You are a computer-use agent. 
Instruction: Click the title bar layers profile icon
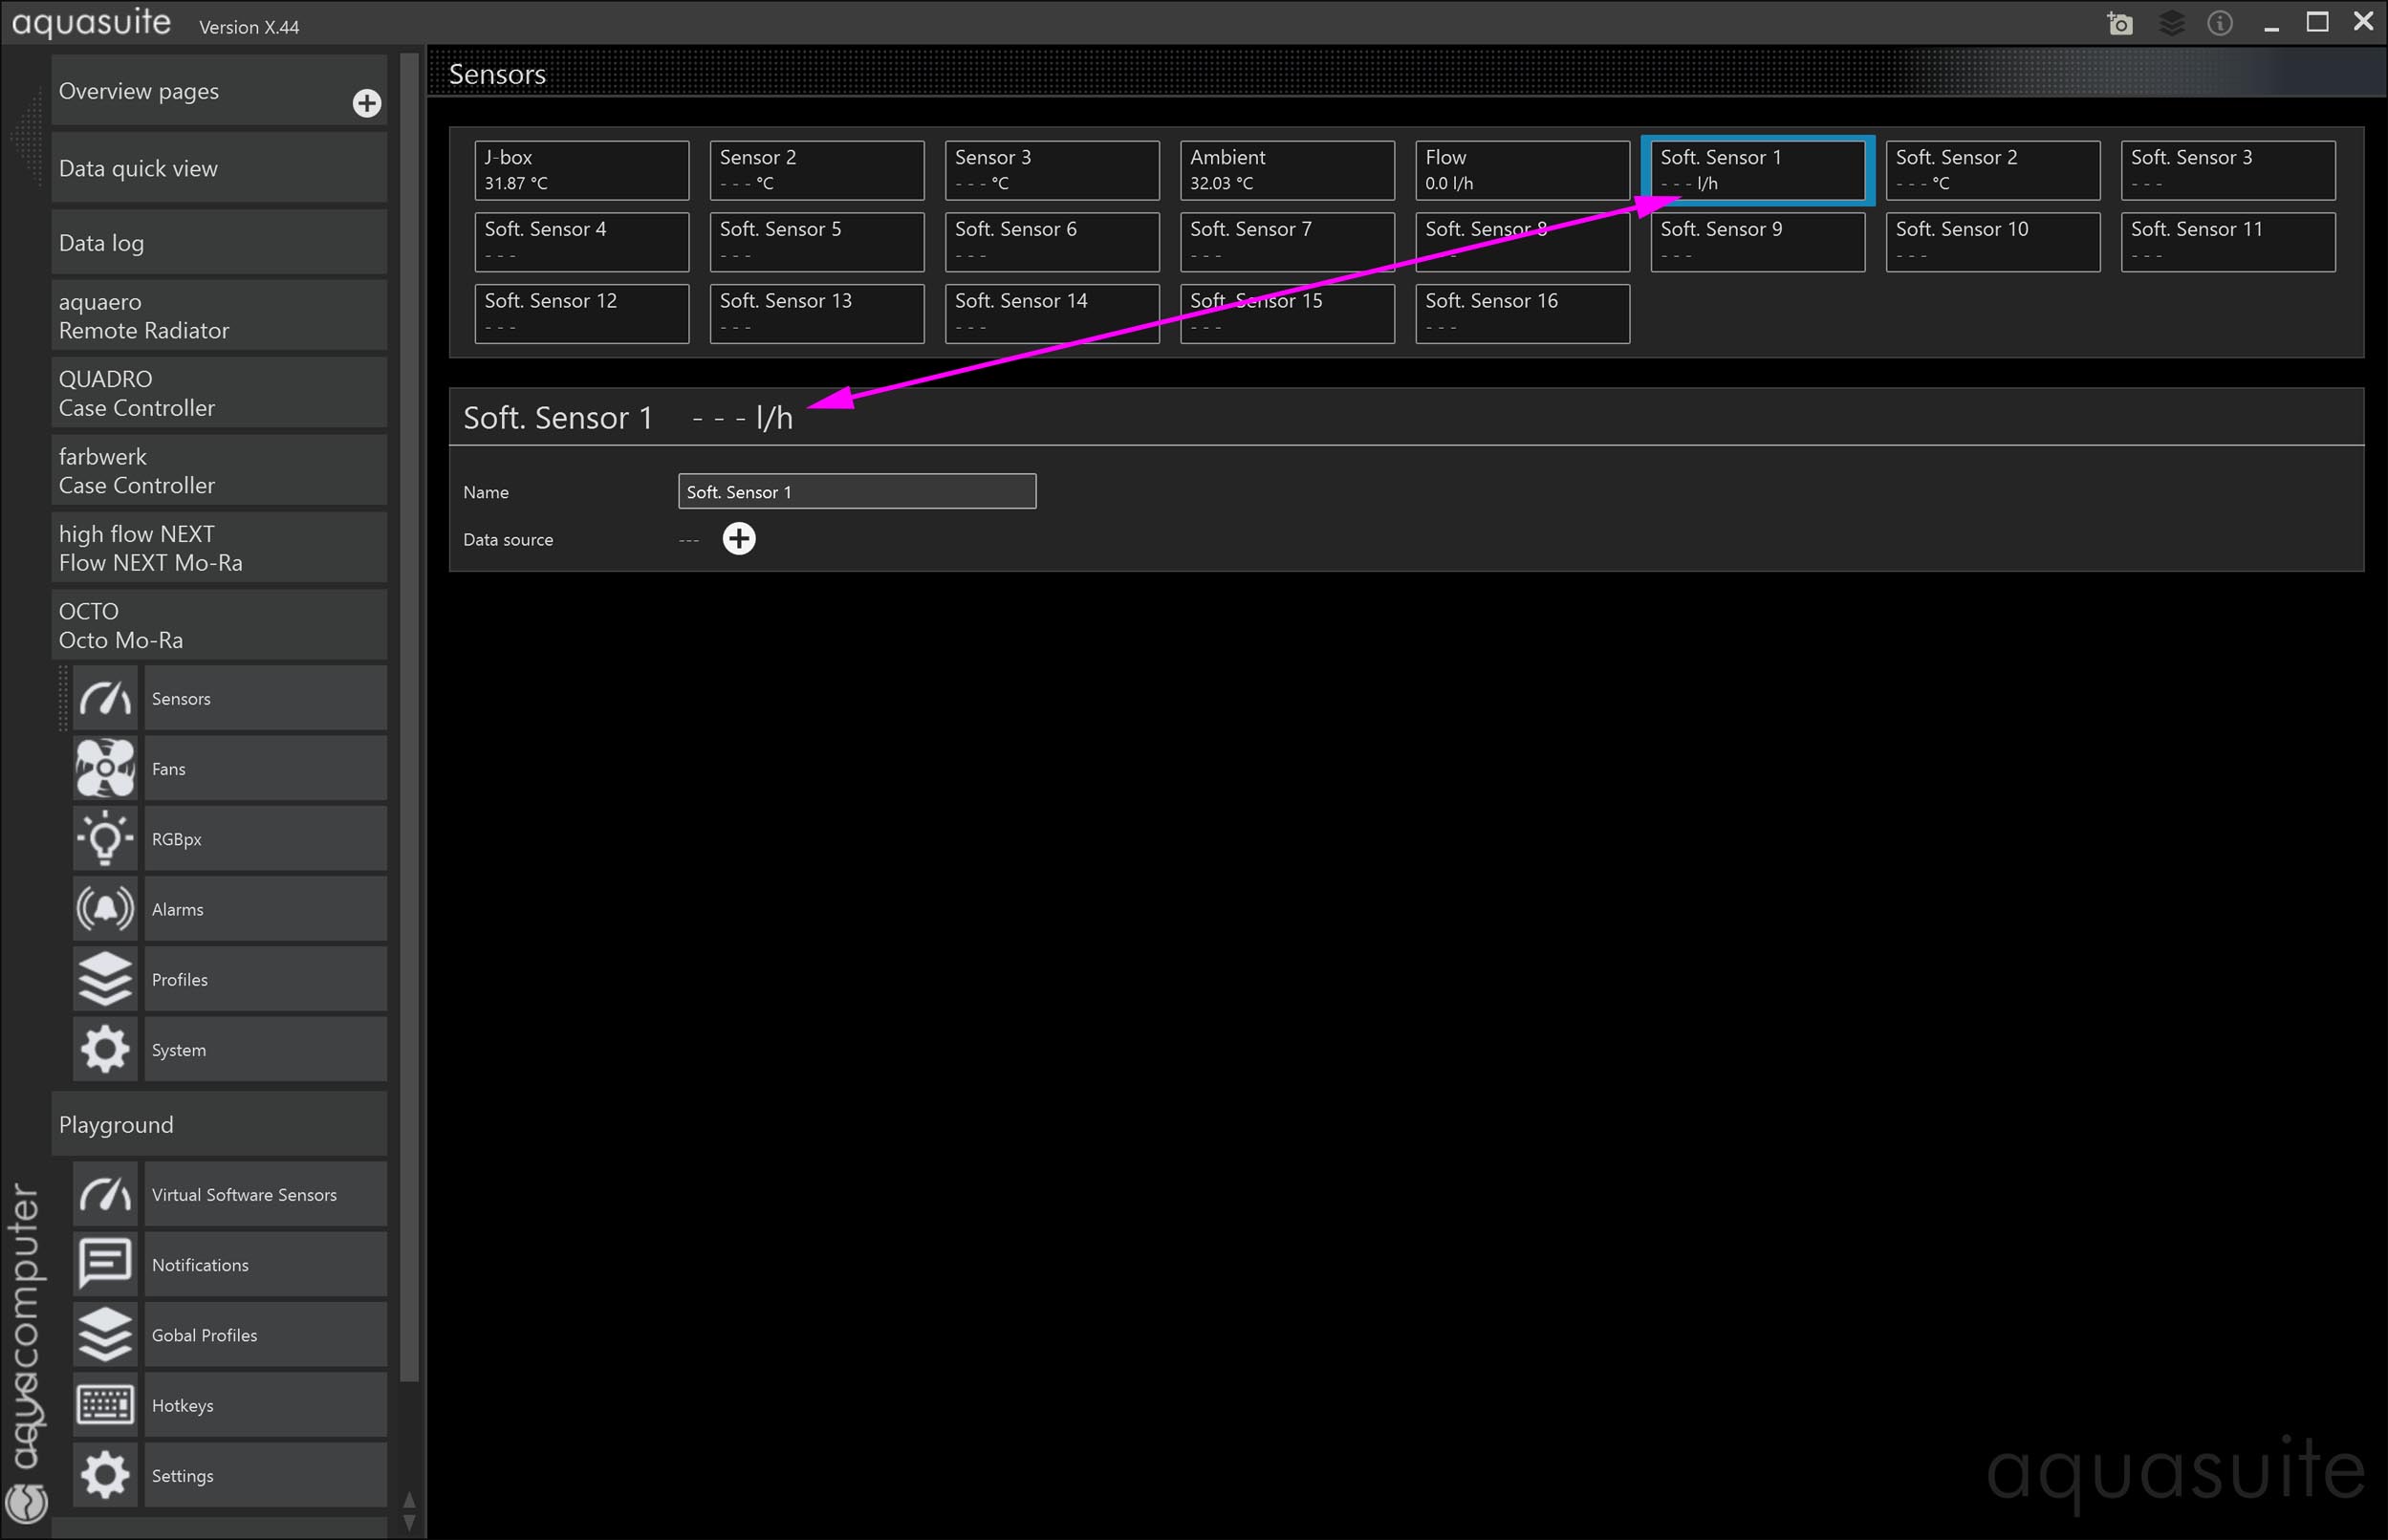(x=2171, y=23)
